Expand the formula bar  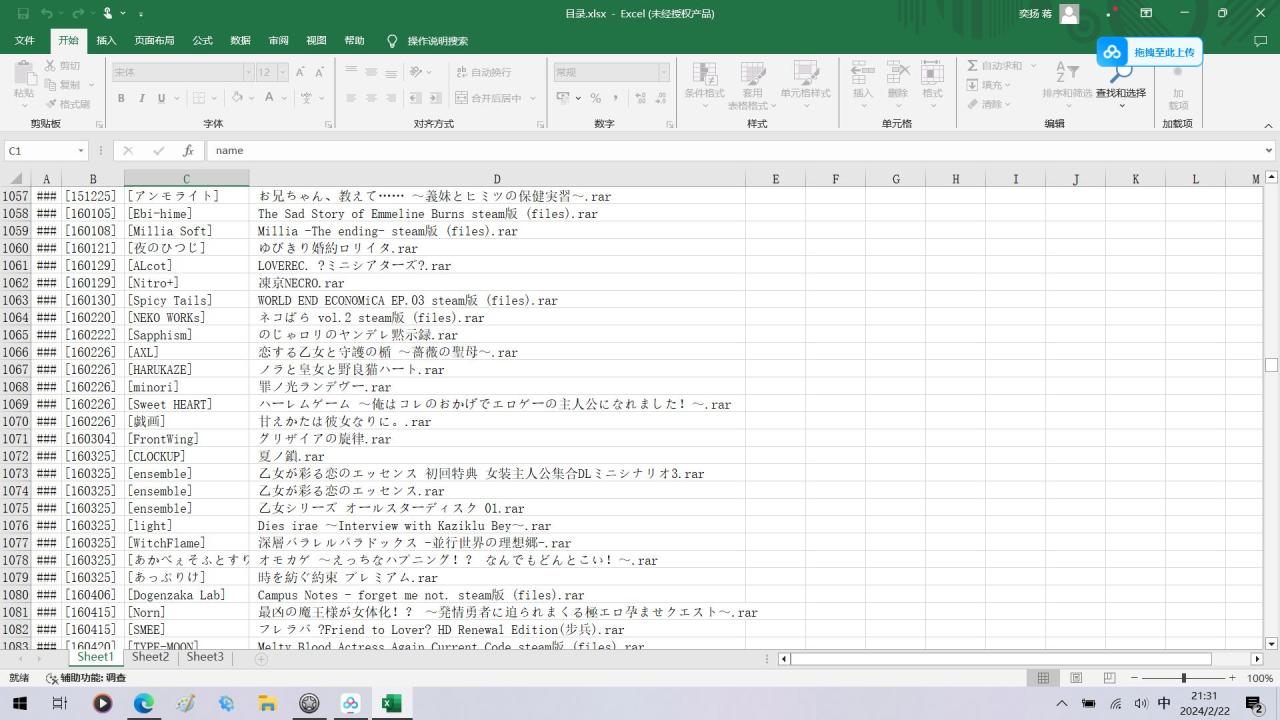pyautogui.click(x=1269, y=151)
